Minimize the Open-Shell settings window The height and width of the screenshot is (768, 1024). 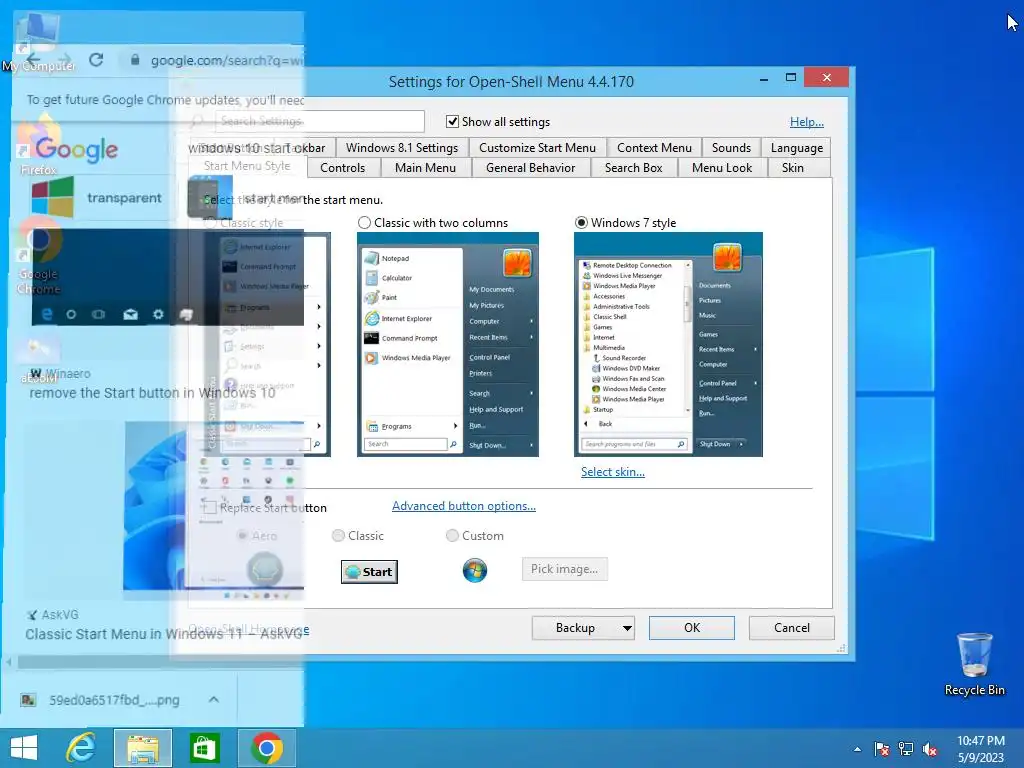(763, 78)
